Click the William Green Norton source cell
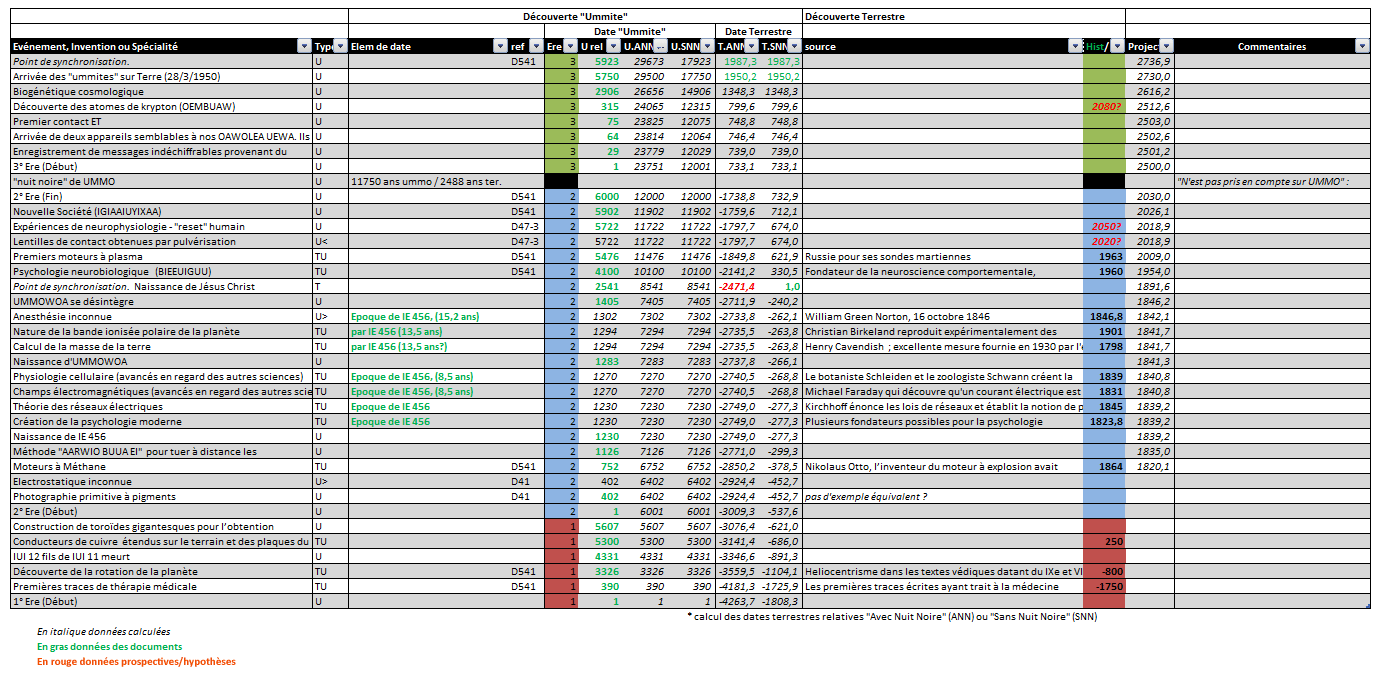This screenshot has height=690, width=1377. [x=942, y=316]
